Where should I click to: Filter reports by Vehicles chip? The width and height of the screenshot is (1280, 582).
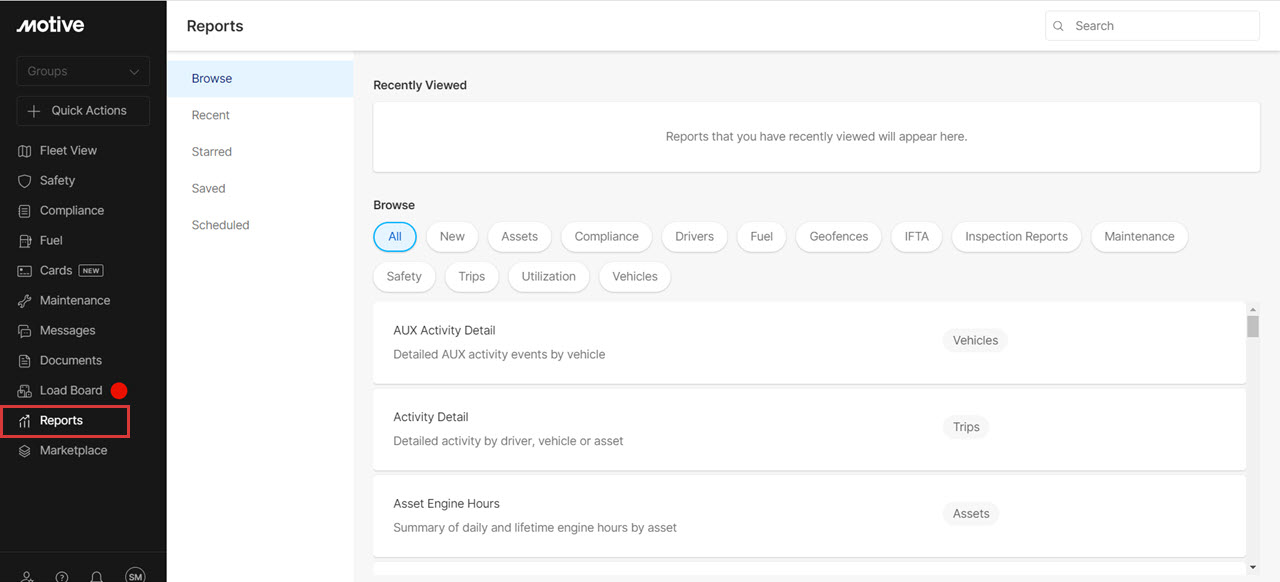[x=635, y=277]
